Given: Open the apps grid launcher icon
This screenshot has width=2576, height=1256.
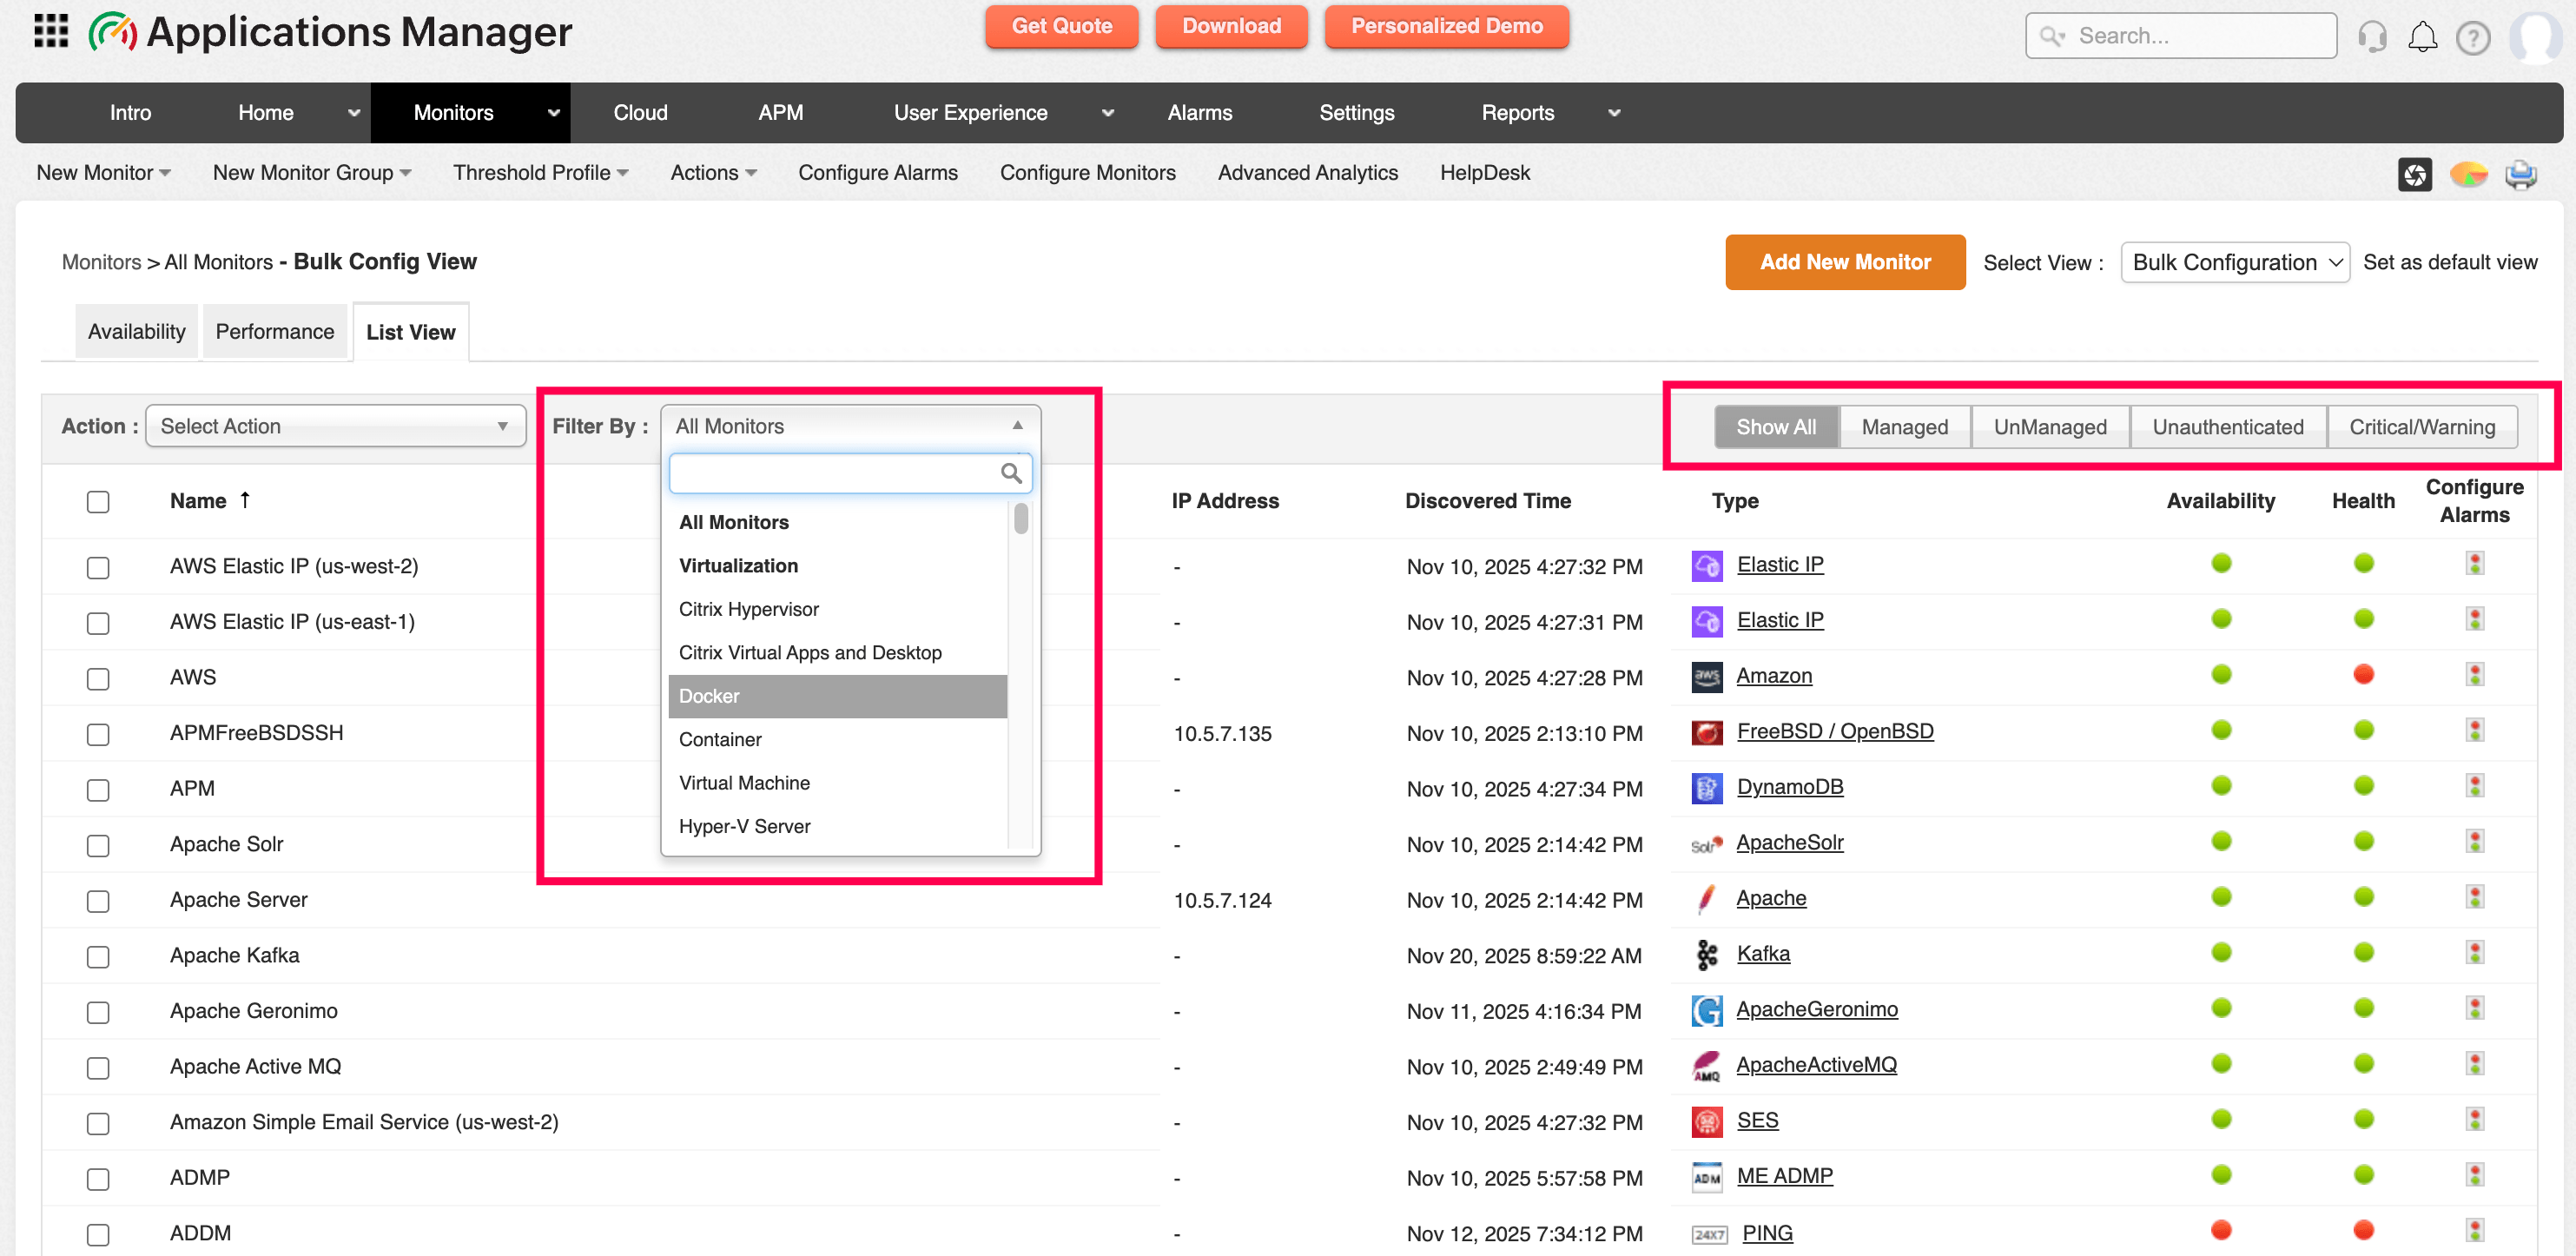Looking at the screenshot, I should tap(51, 31).
